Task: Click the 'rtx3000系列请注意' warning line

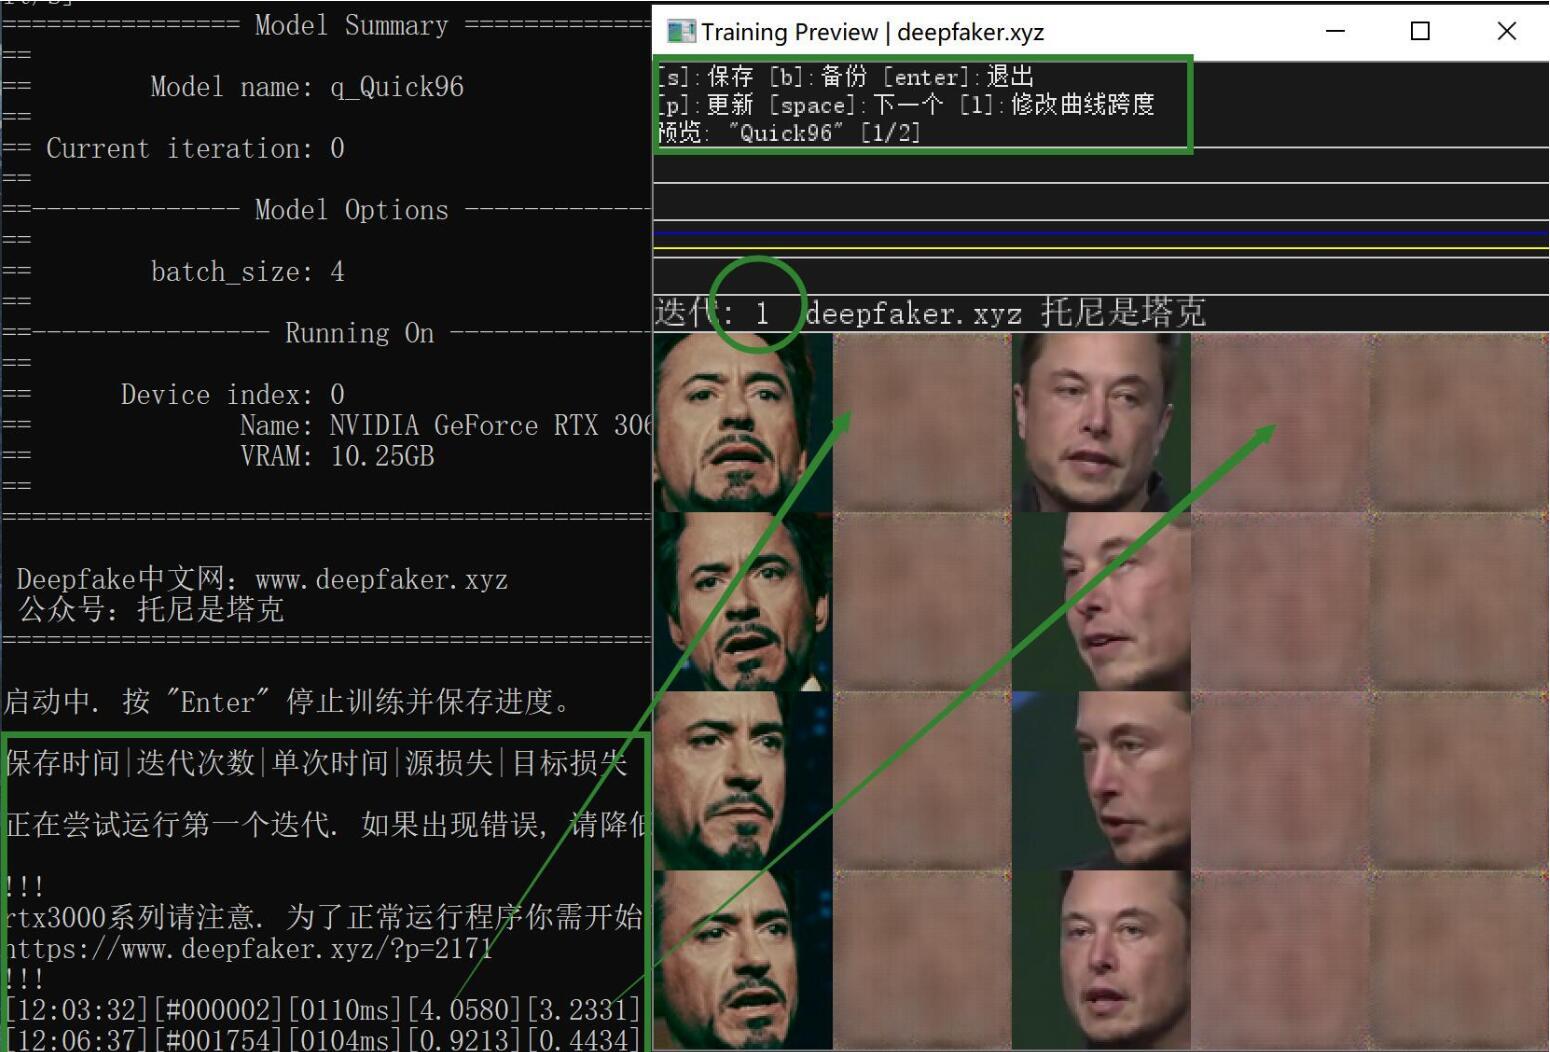Action: pos(325,917)
